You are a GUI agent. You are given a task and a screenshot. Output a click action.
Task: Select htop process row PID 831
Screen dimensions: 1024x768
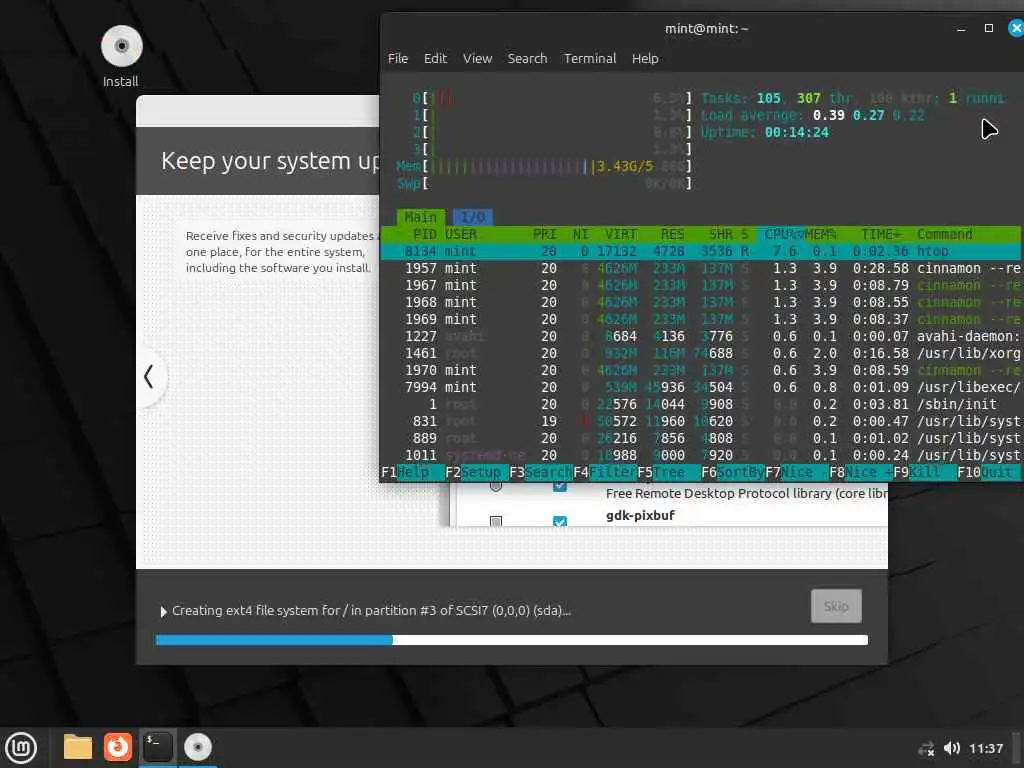700,421
